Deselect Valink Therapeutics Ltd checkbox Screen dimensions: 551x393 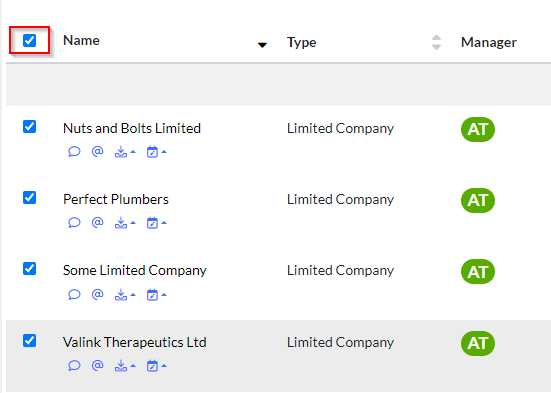(30, 340)
